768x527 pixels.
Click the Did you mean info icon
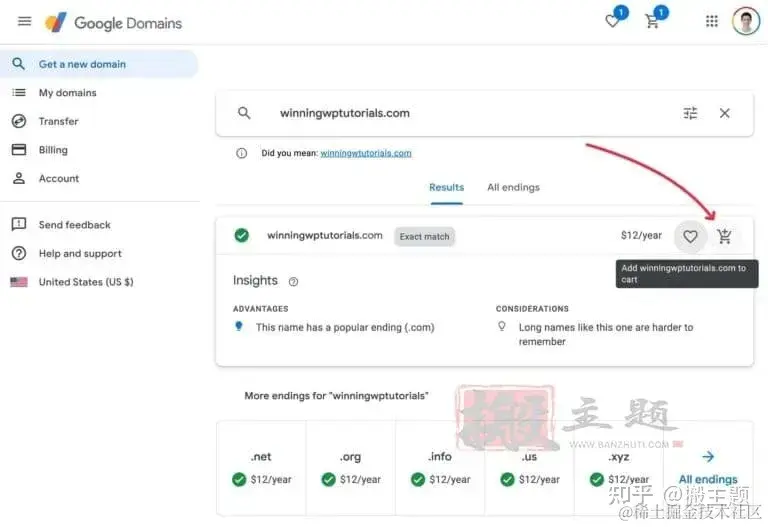(x=241, y=153)
